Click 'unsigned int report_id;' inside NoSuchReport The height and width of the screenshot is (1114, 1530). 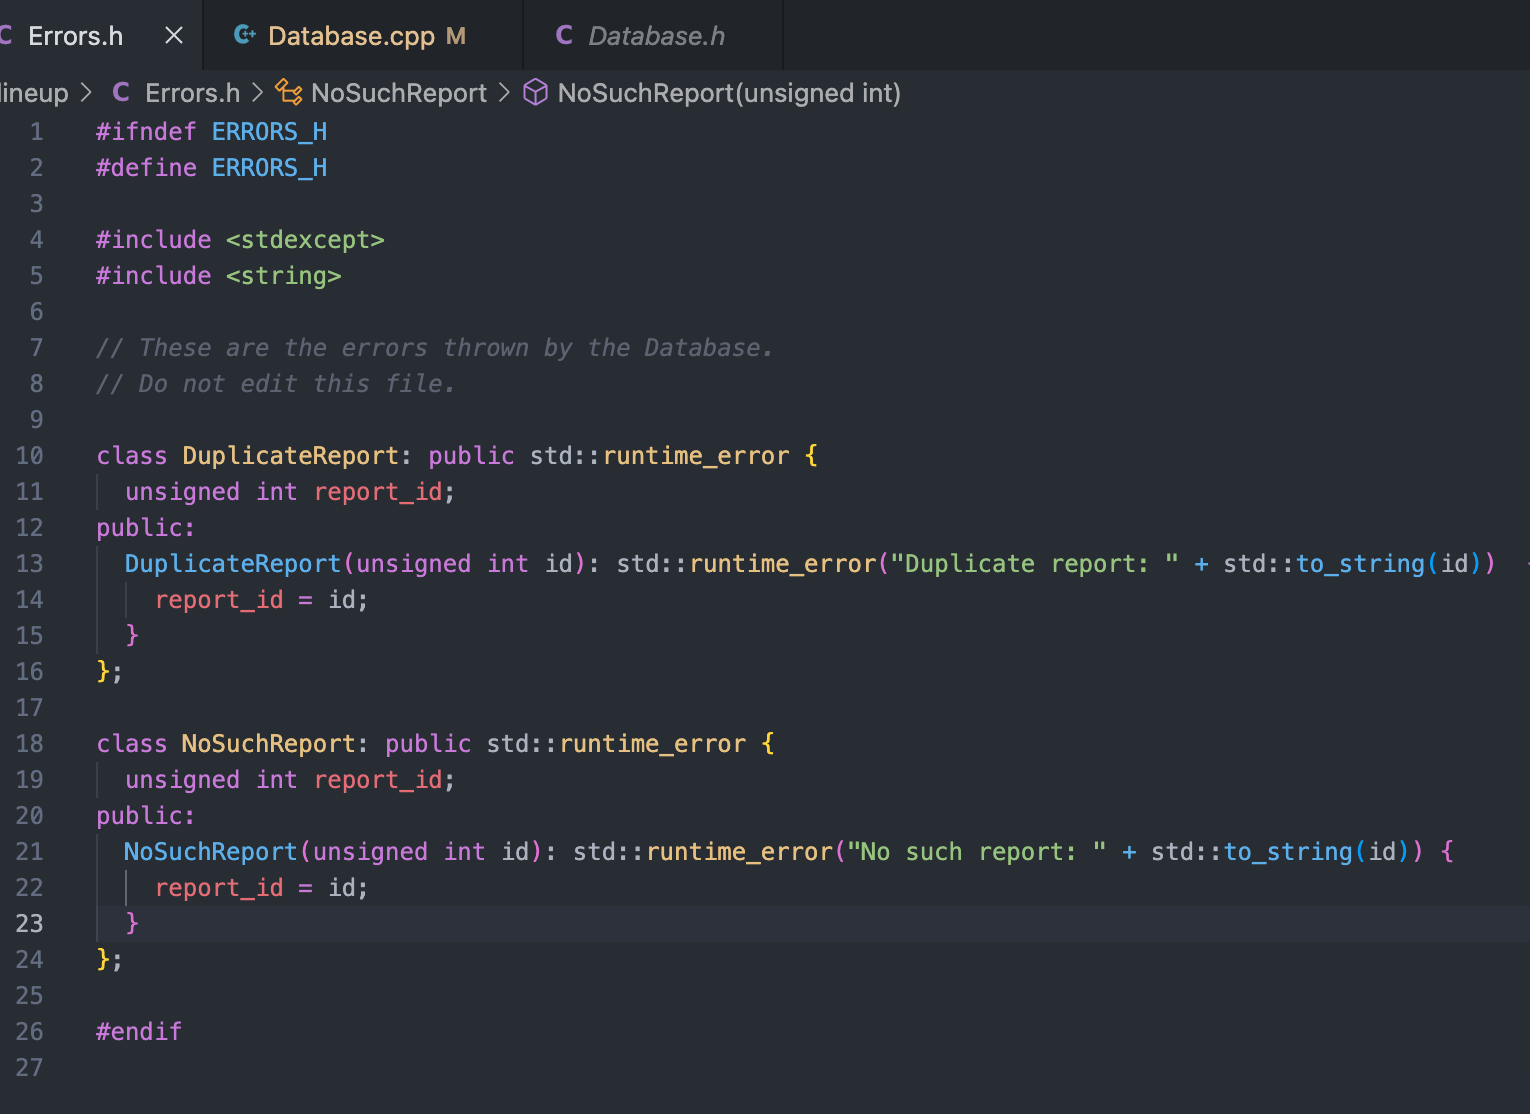[290, 780]
